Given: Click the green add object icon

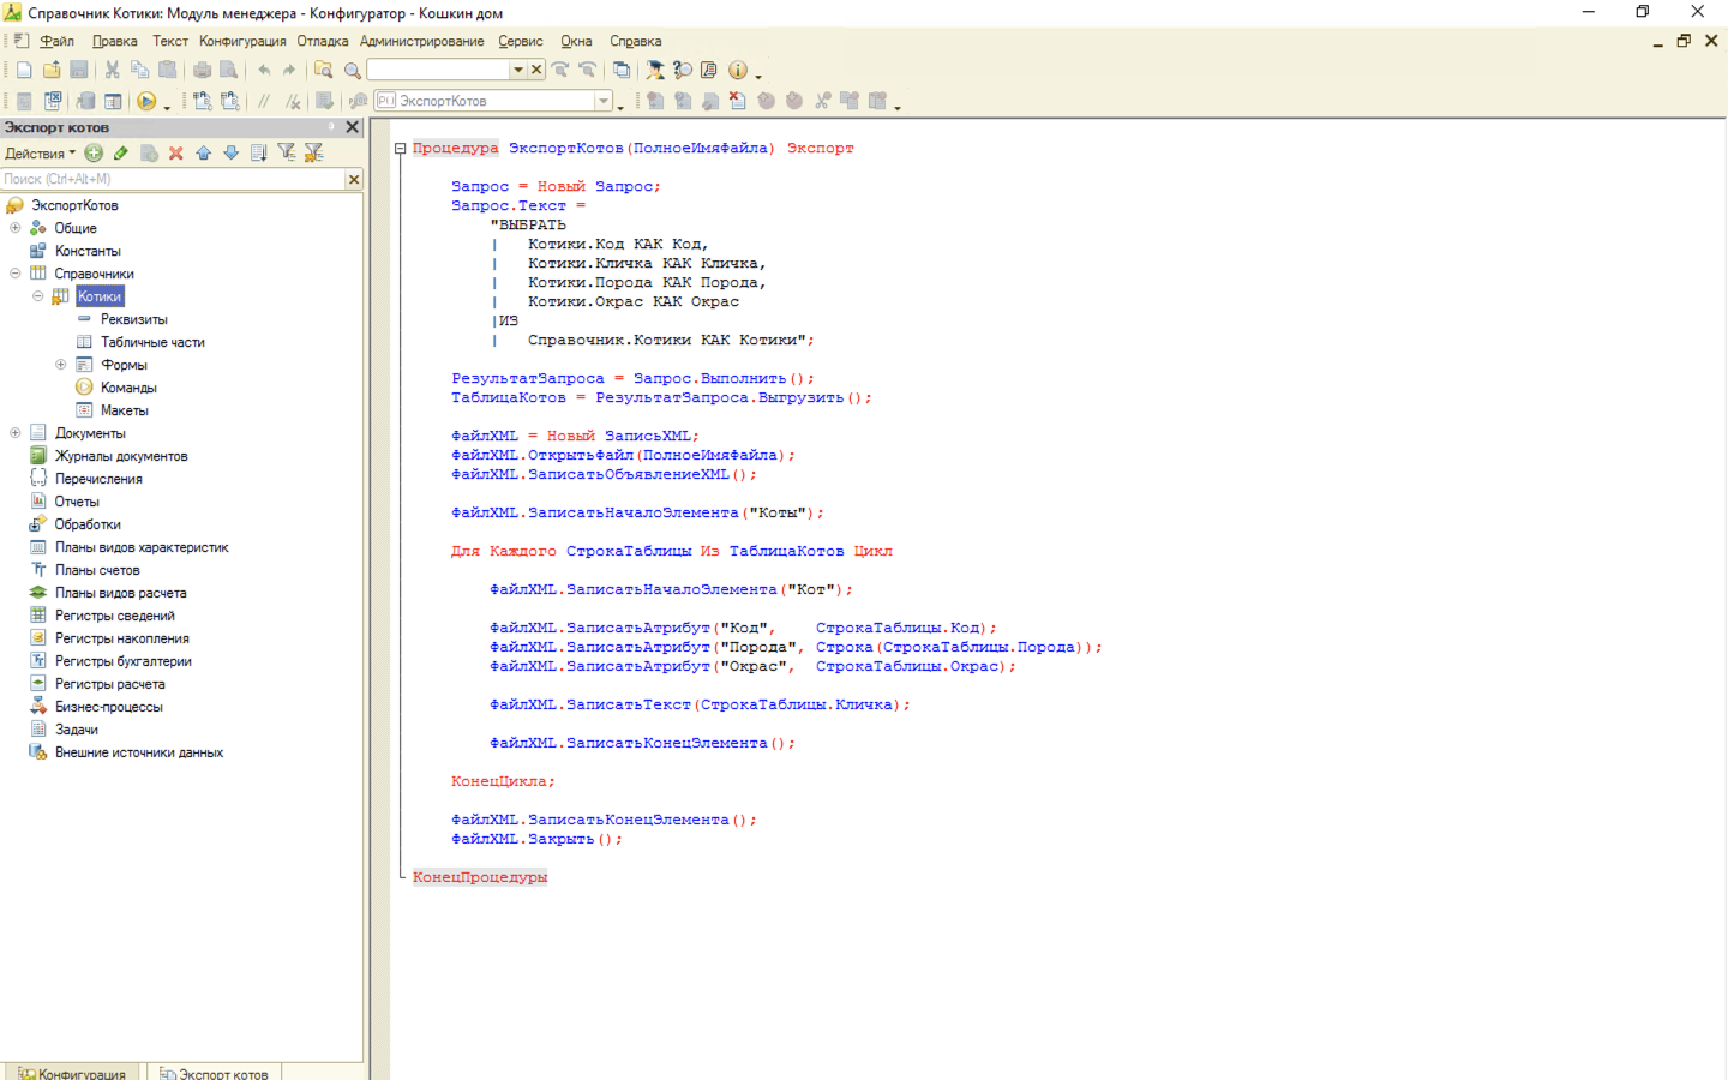Looking at the screenshot, I should click(94, 153).
